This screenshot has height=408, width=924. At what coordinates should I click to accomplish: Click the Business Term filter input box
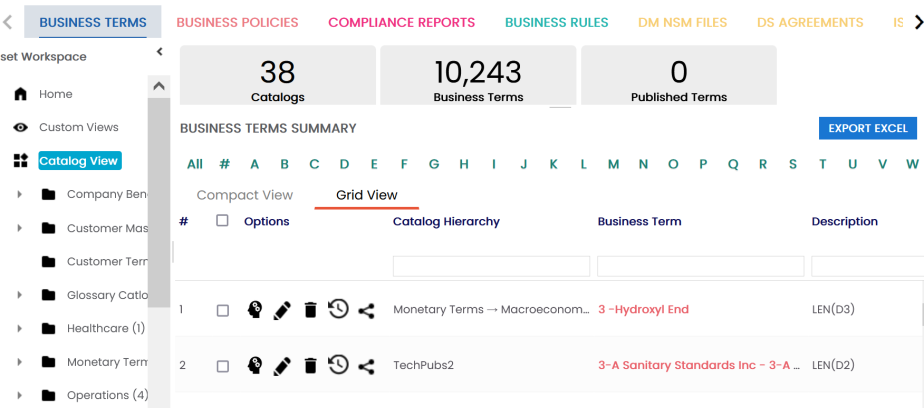click(x=700, y=266)
